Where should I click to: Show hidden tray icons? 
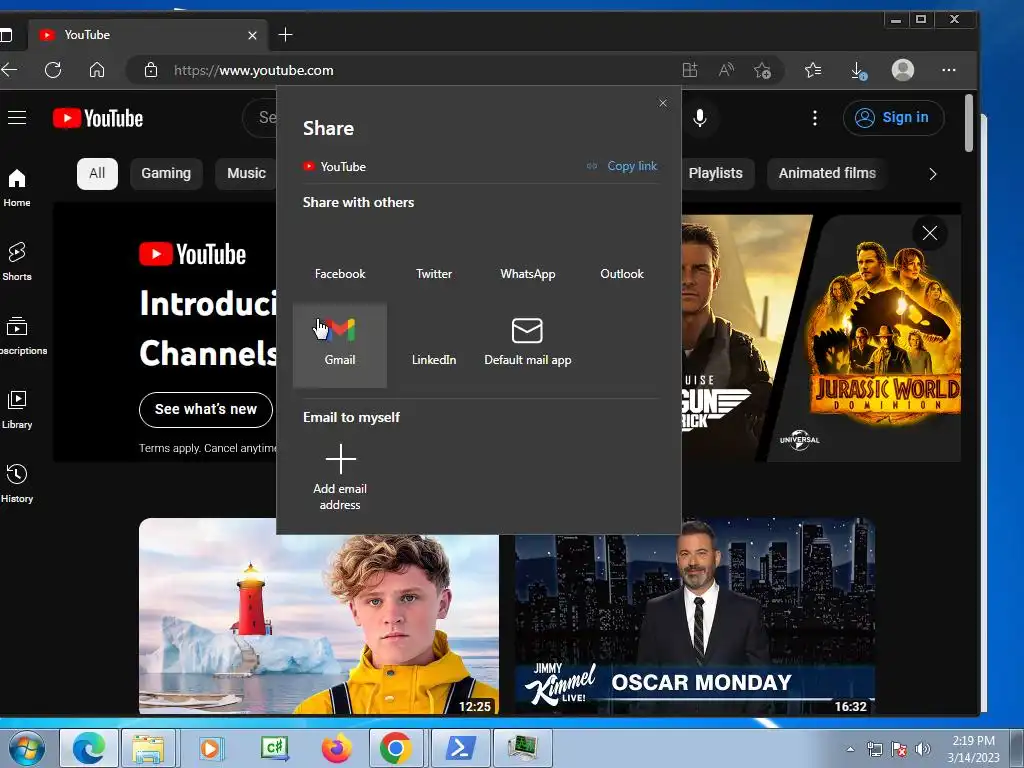pyautogui.click(x=850, y=749)
